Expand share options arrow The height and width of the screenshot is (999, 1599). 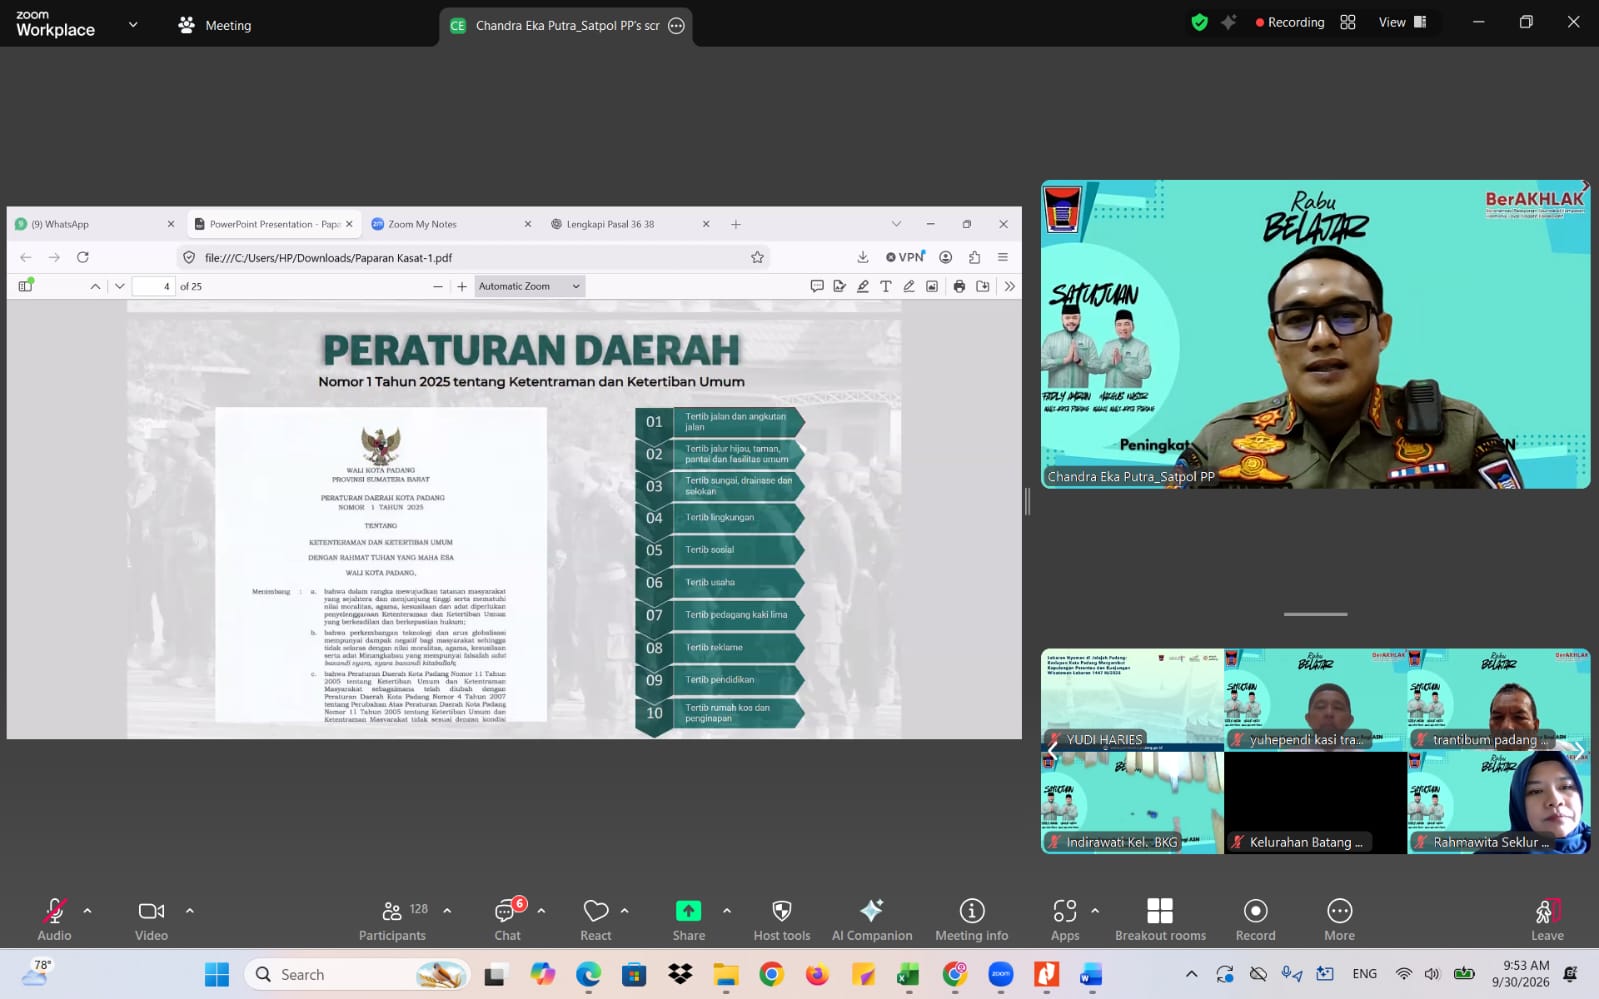726,910
